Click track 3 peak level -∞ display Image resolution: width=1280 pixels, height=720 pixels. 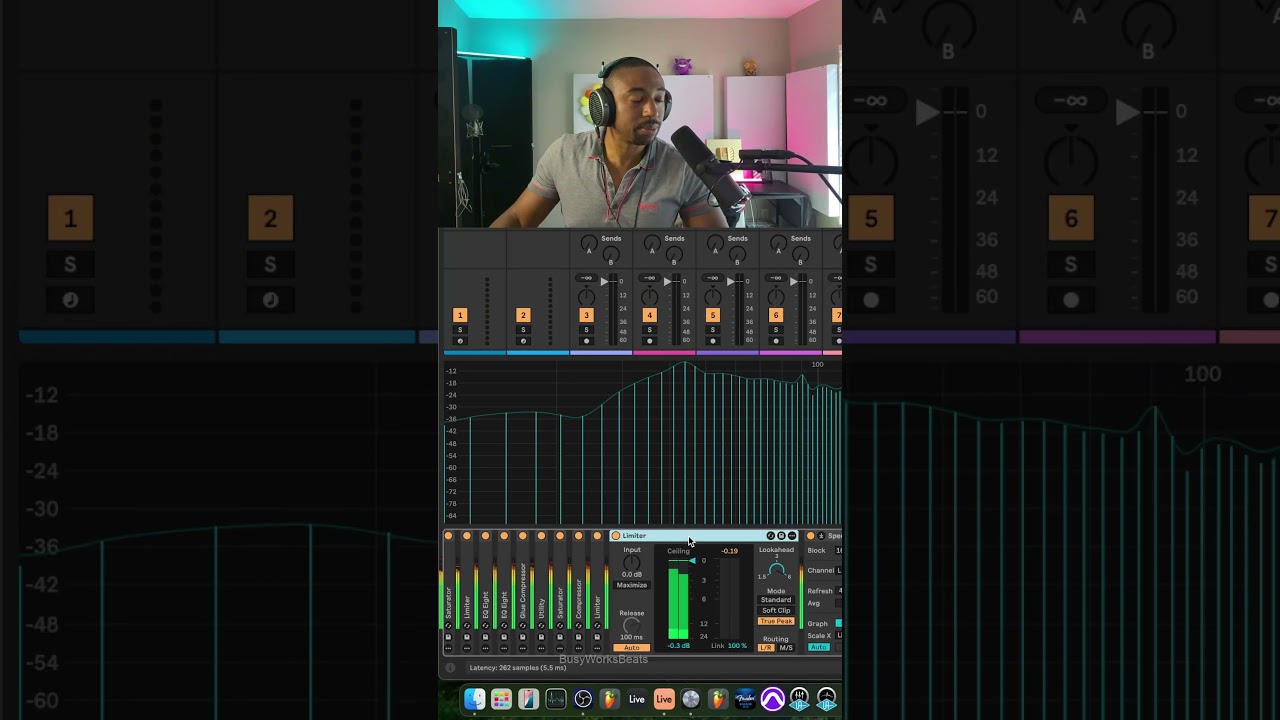pyautogui.click(x=586, y=278)
